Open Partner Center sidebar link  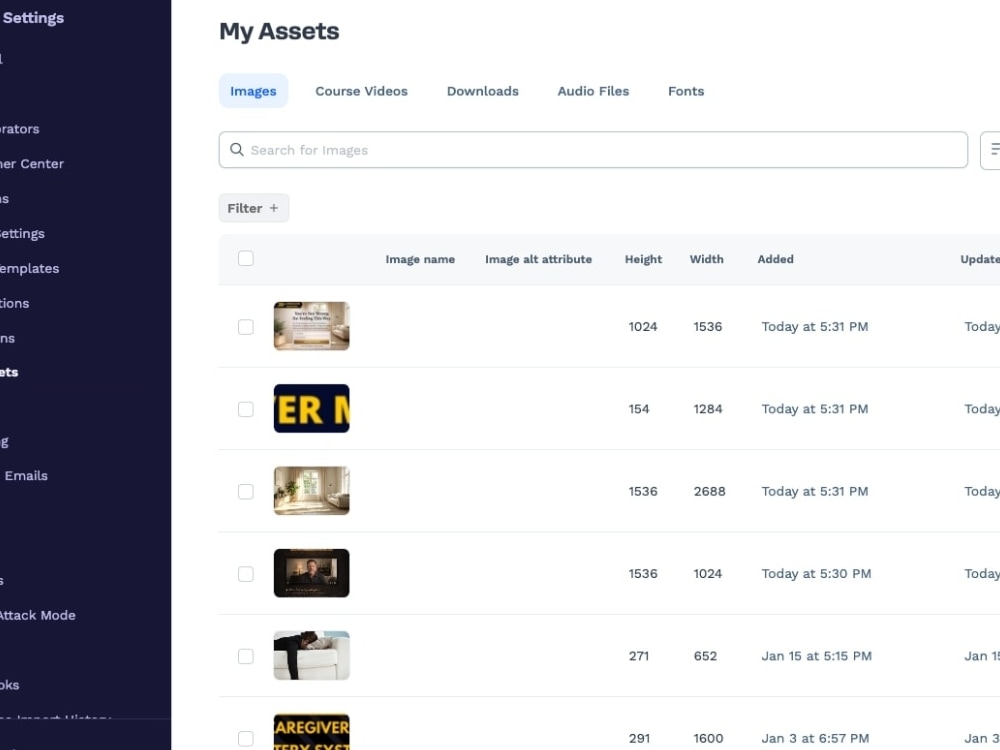32,163
